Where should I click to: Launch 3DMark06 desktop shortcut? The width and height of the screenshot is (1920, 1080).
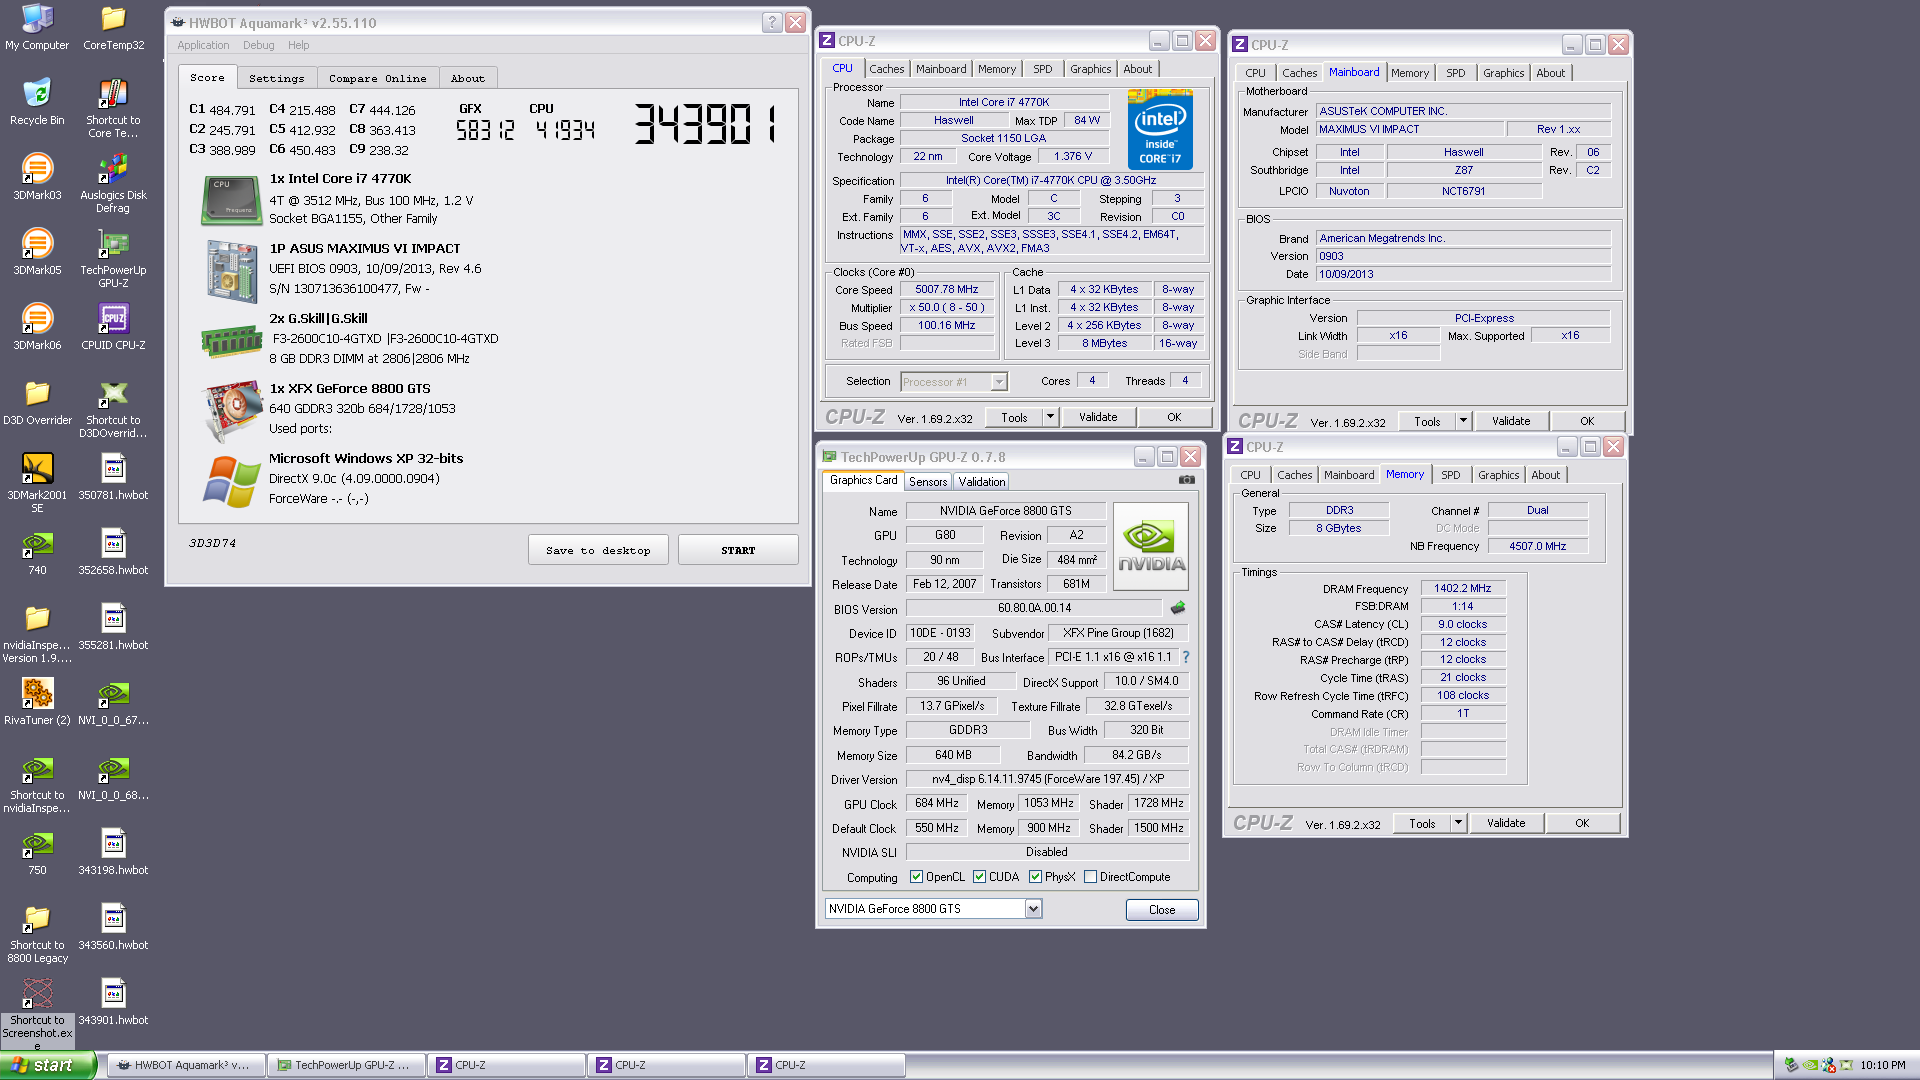pos(37,326)
